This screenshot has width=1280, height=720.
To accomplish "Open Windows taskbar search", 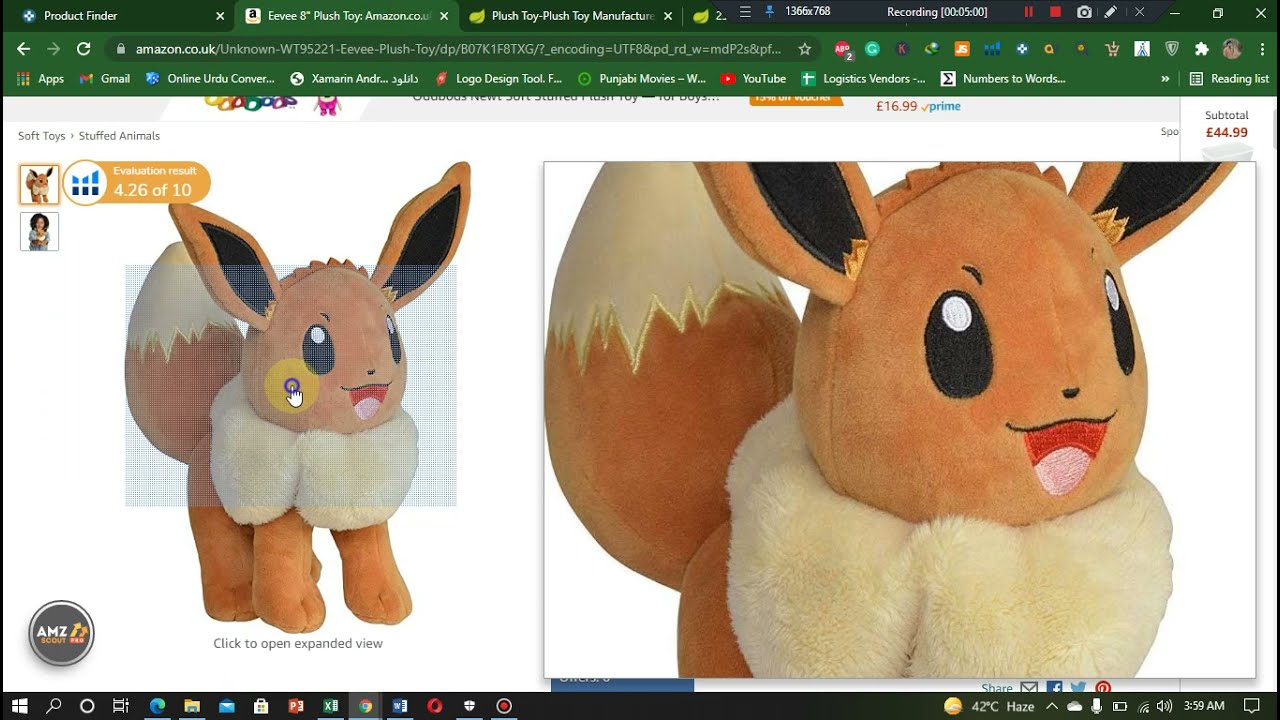I will point(54,706).
